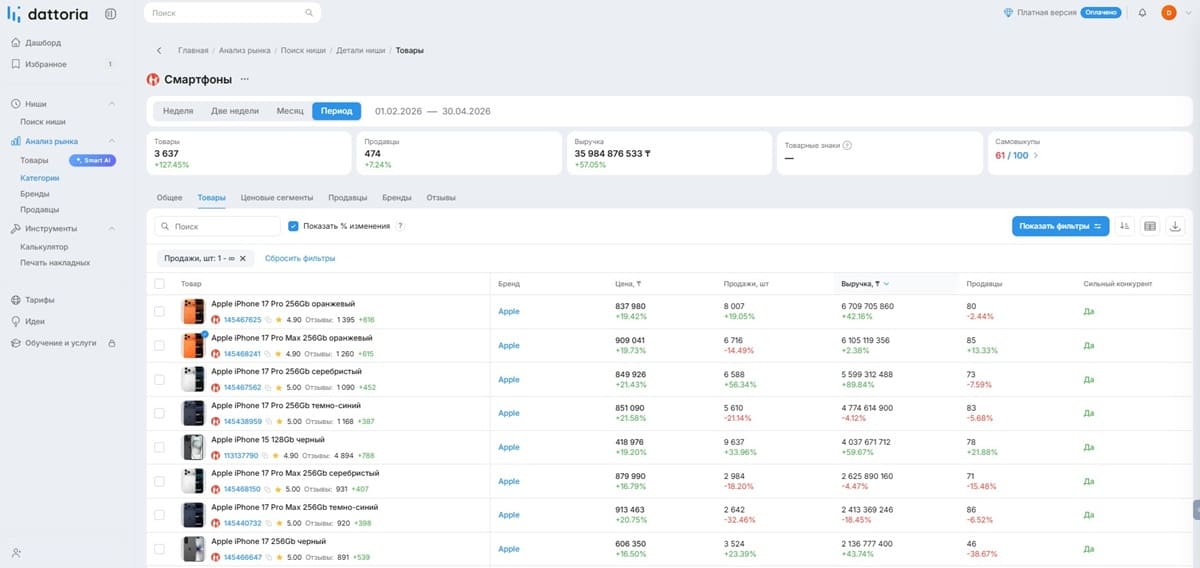Viewport: 1200px width, 568px height.
Task: Open the Продавцы tab
Action: coord(347,198)
